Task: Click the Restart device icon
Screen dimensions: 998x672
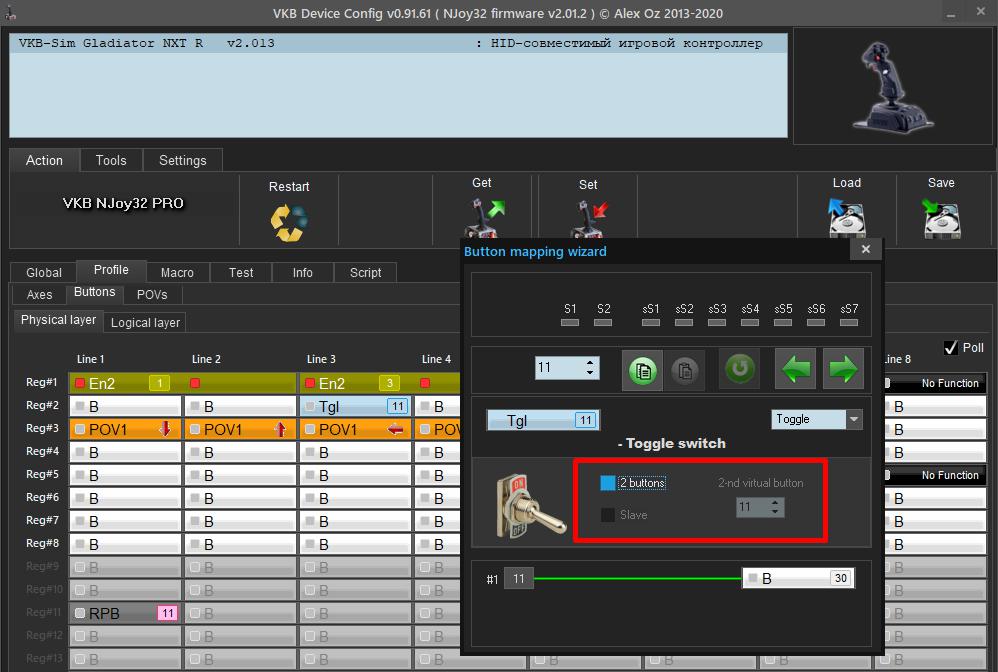Action: [289, 222]
